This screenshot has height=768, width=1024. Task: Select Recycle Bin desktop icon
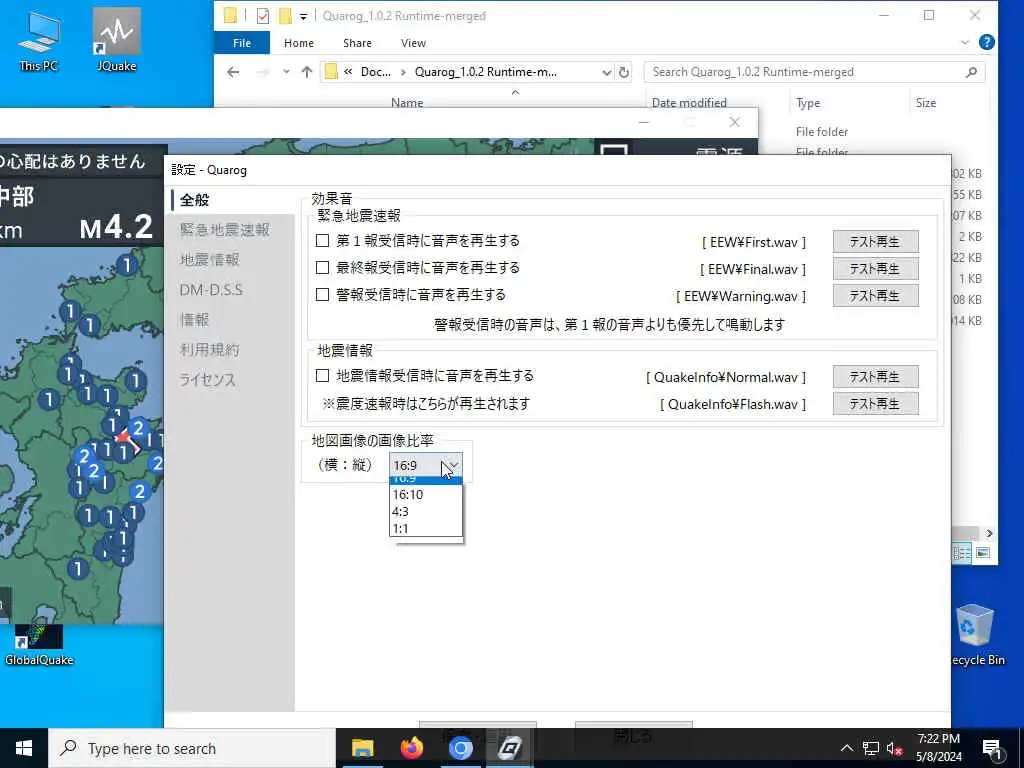pyautogui.click(x=976, y=635)
